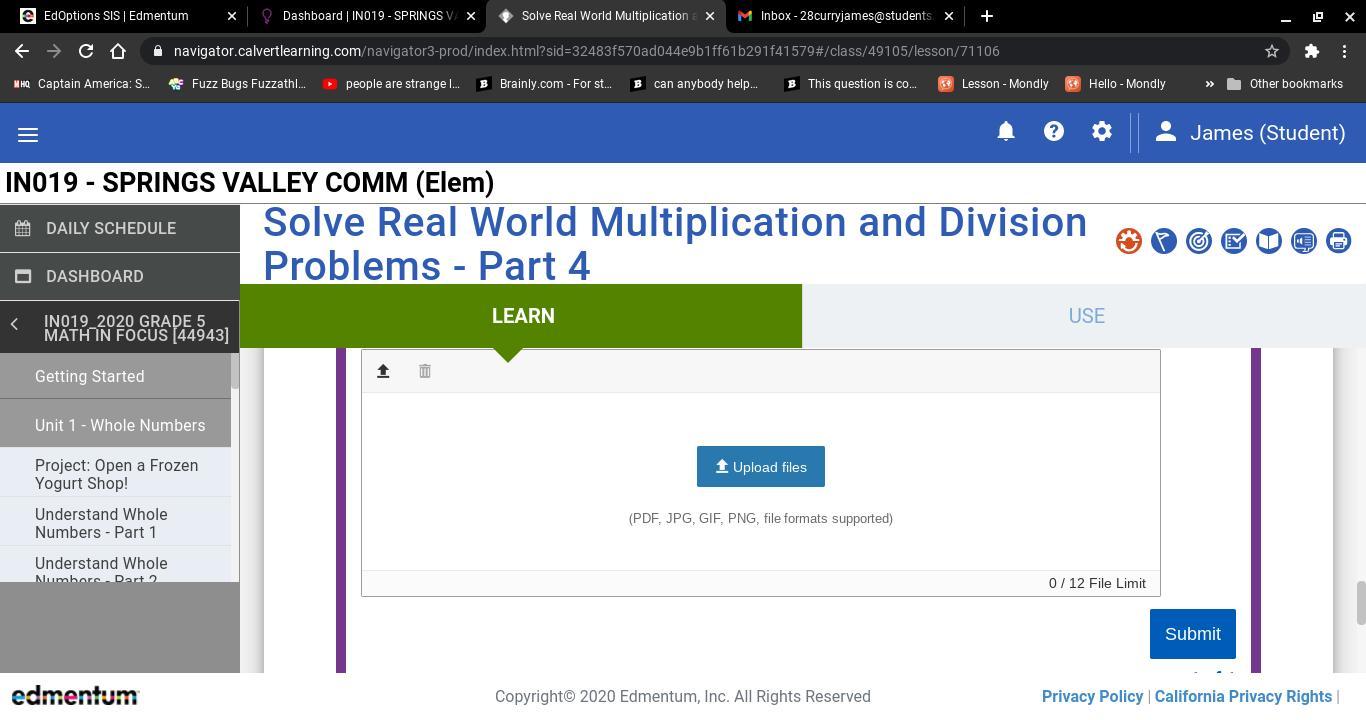
Task: Open the James (Student) account menu
Action: (x=1250, y=133)
